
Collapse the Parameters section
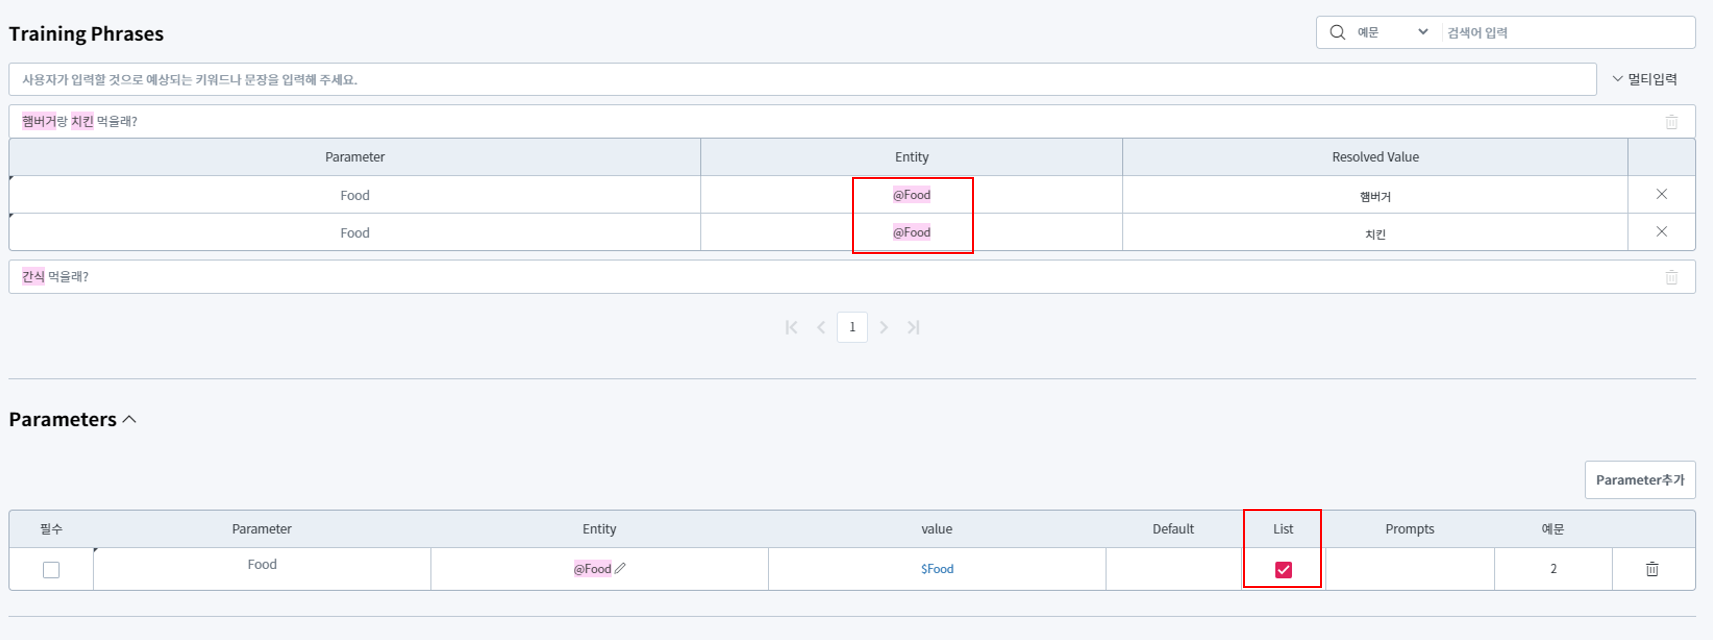tap(129, 419)
